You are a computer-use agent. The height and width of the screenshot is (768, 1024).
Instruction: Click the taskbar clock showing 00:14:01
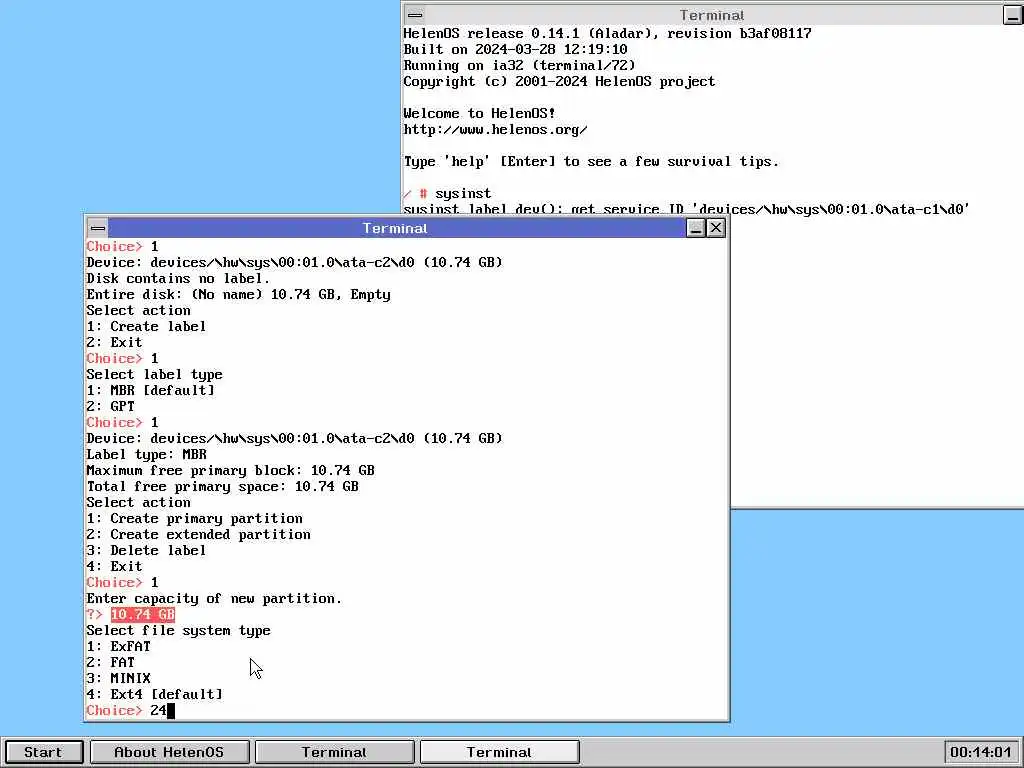click(981, 752)
